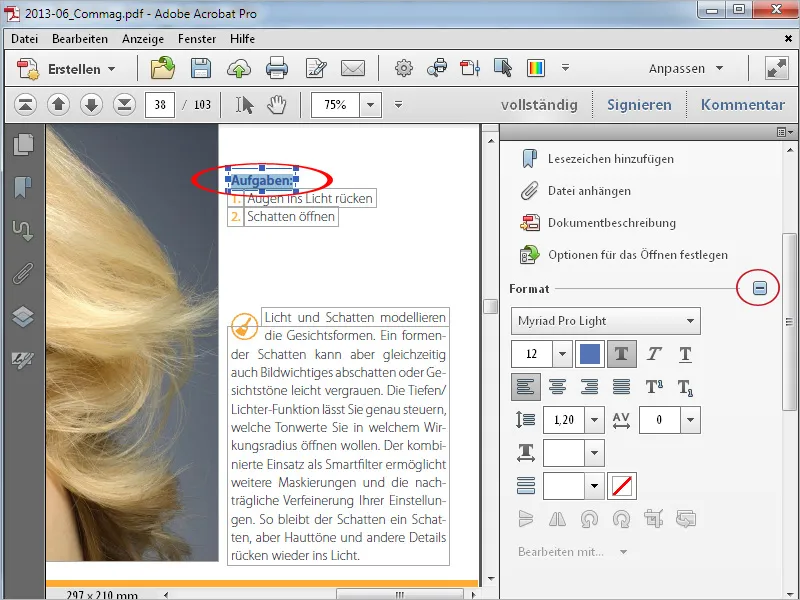Click the select object monitor cursor icon

[503, 68]
